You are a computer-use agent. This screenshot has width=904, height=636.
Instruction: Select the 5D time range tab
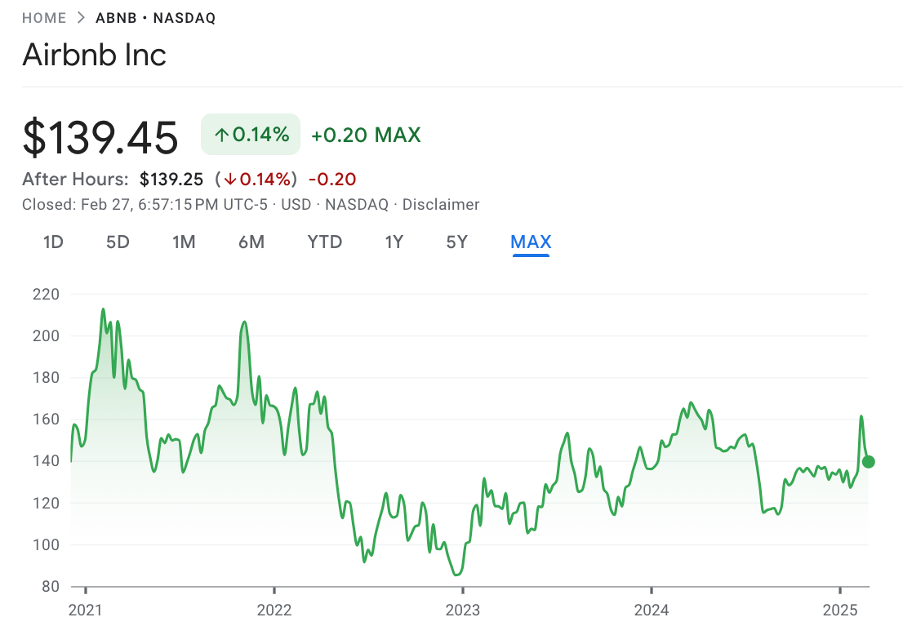(x=118, y=242)
